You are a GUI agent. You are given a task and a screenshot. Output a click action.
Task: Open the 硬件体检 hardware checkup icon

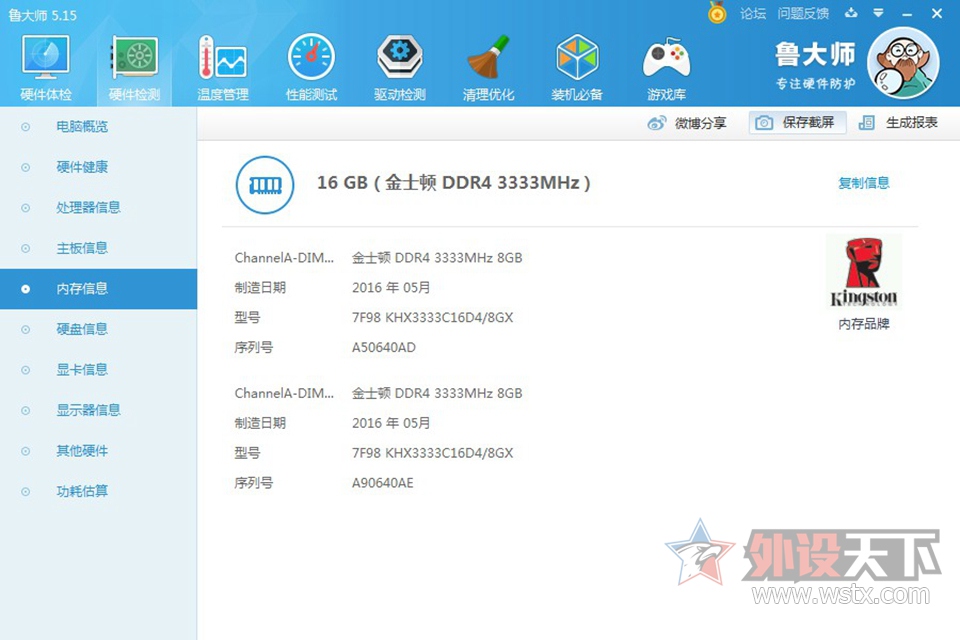coord(46,67)
